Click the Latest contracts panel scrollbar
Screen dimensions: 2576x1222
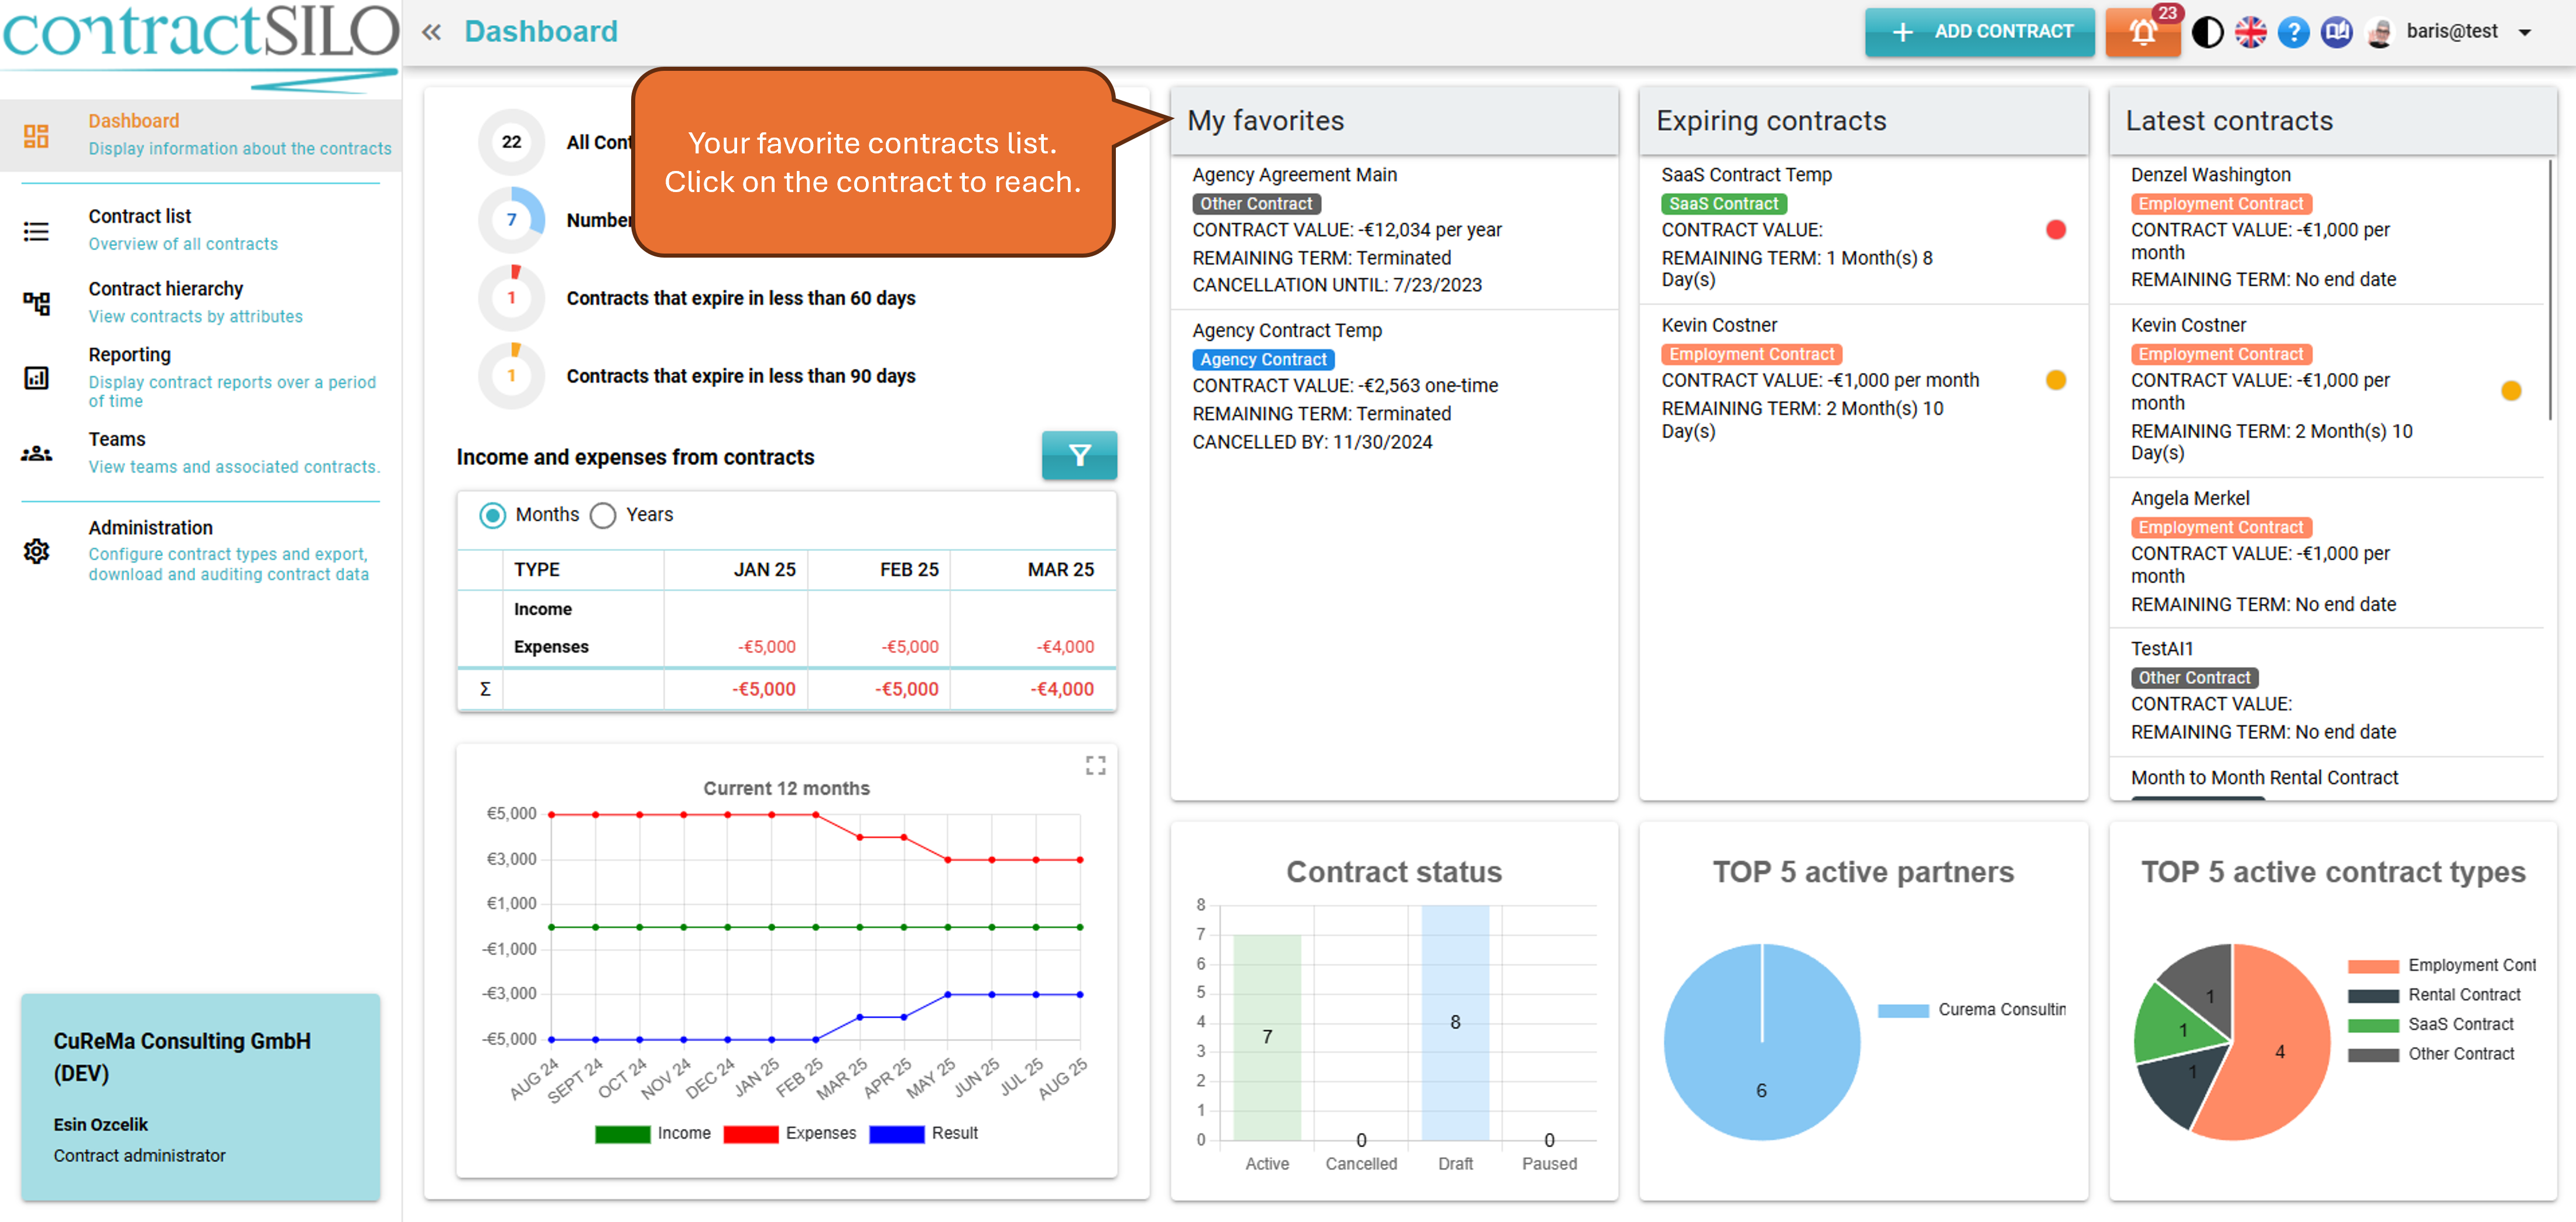(2550, 290)
